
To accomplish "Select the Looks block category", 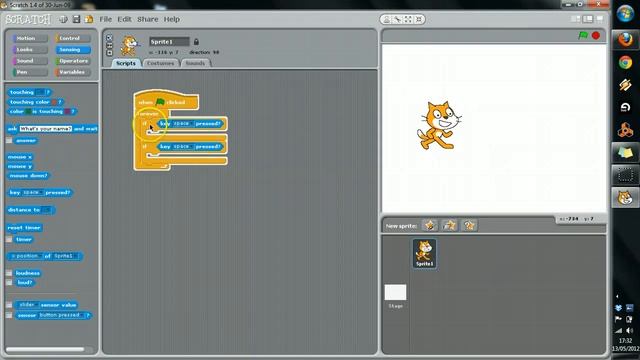I will (30, 49).
